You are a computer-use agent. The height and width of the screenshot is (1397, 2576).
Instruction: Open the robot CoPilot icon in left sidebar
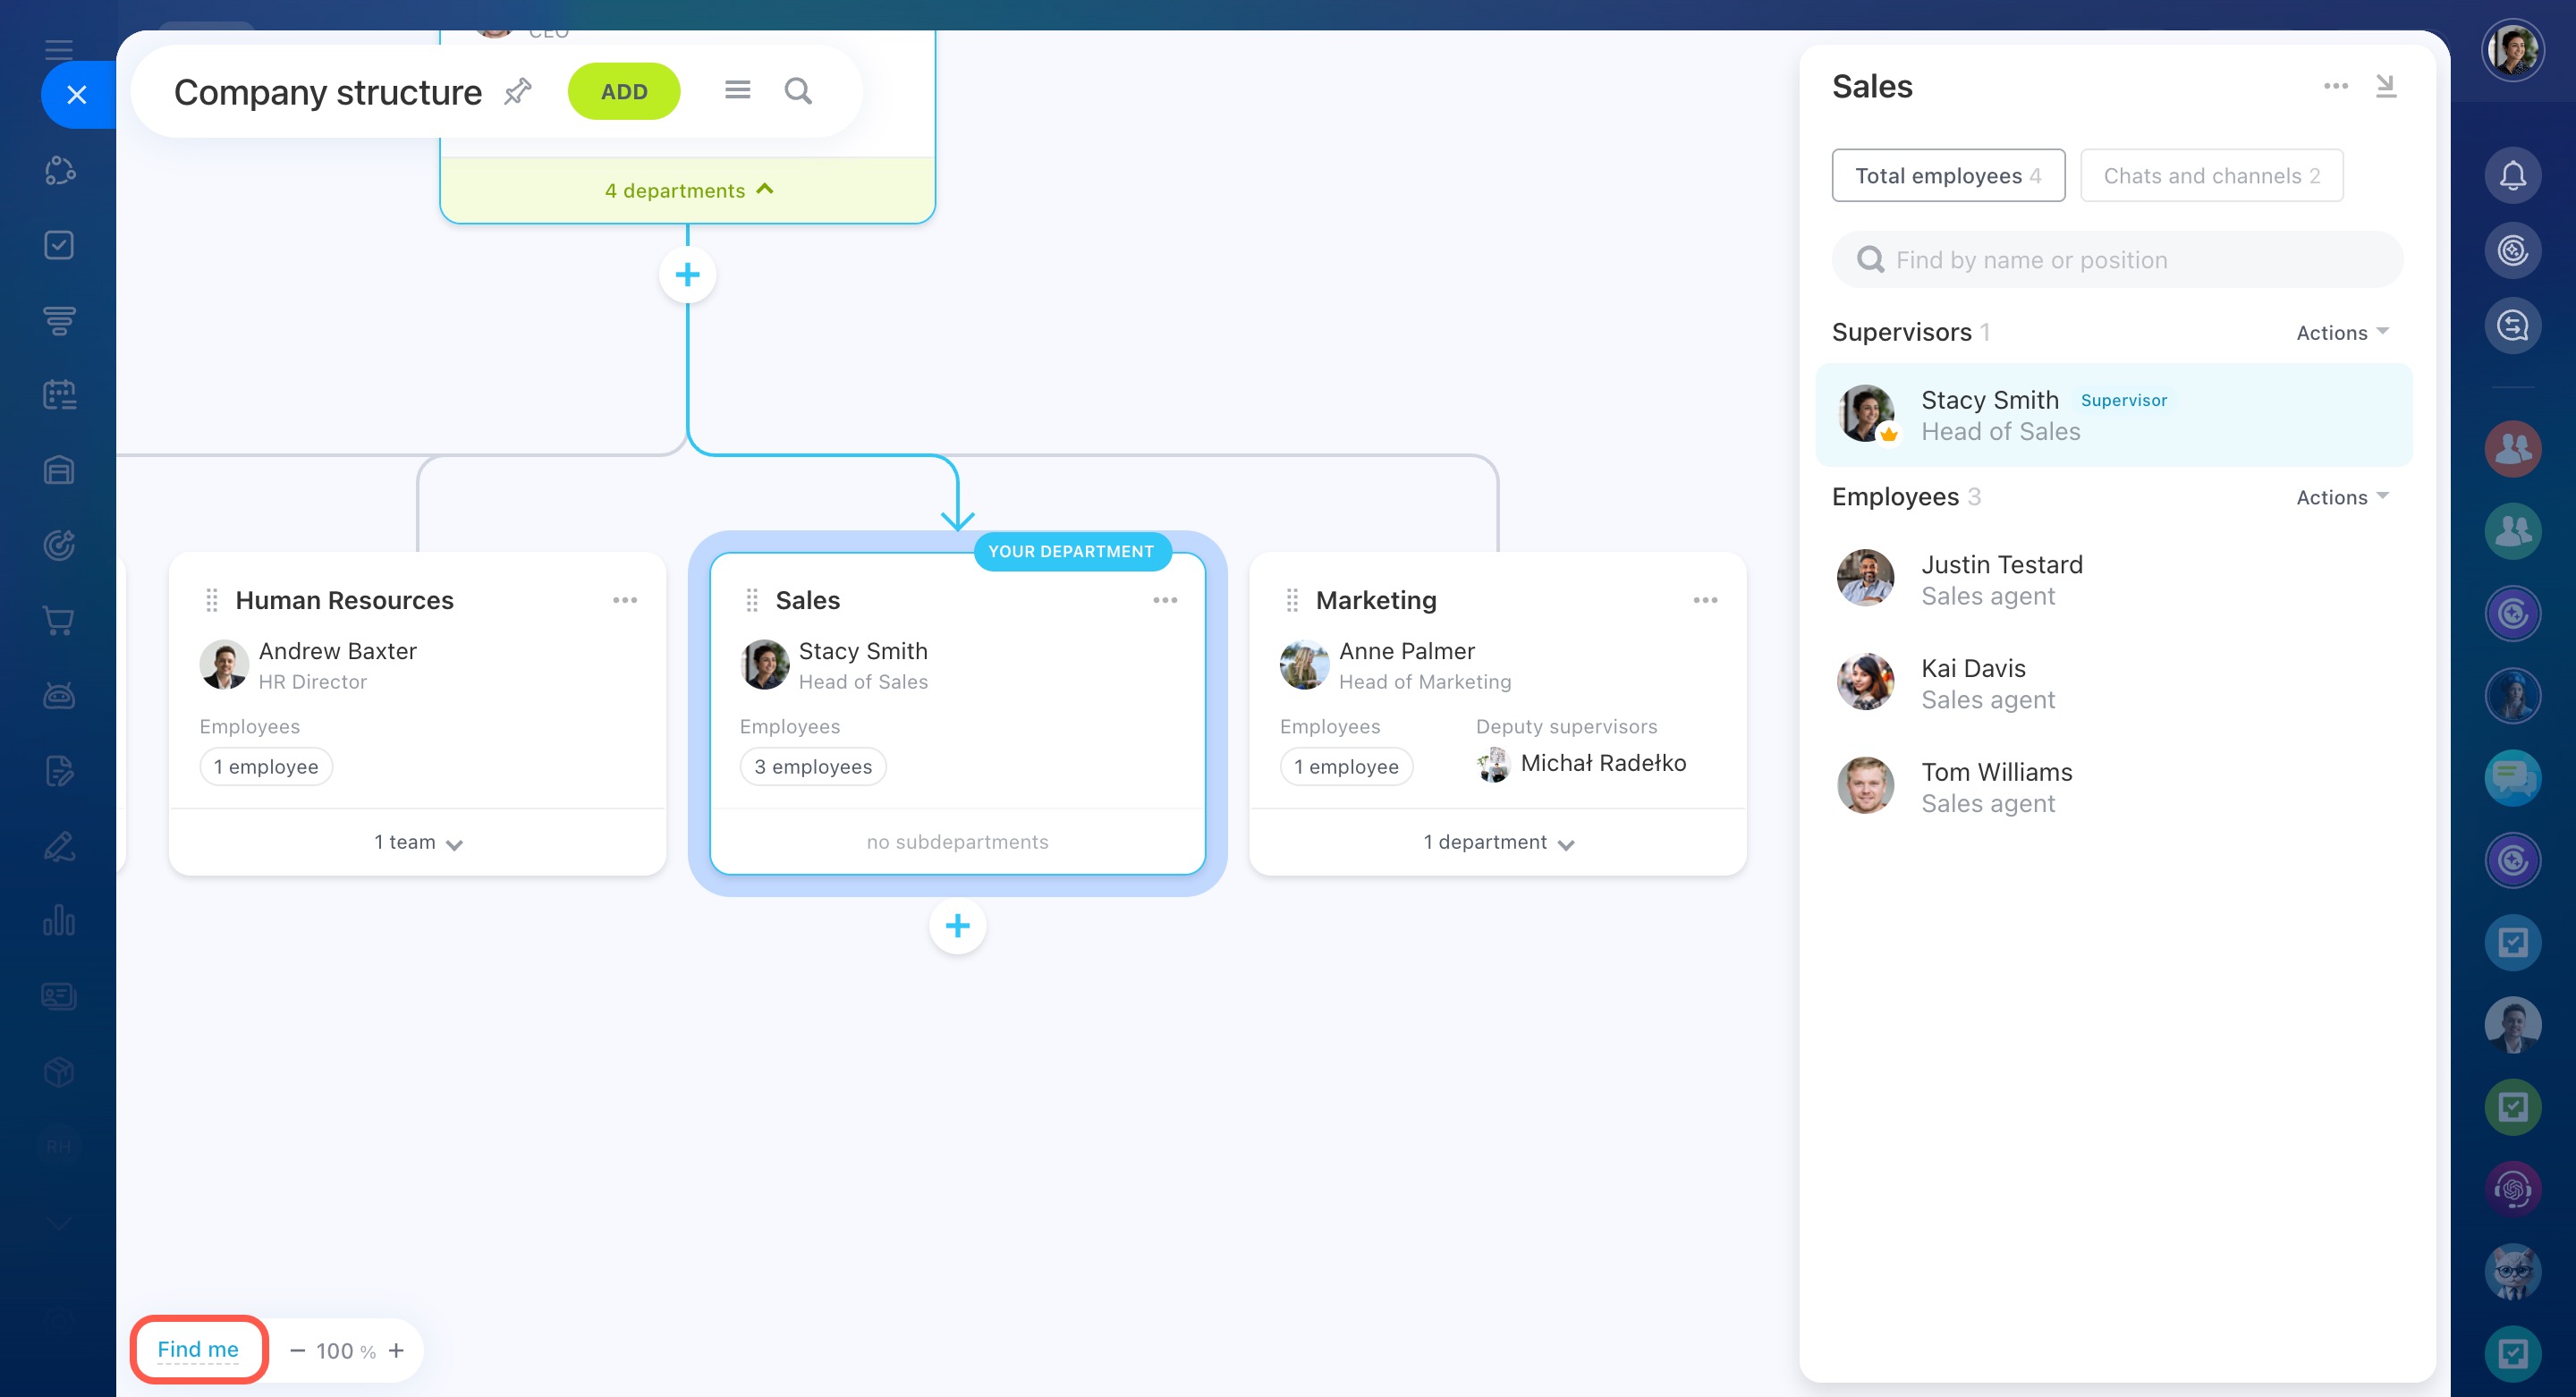[59, 695]
